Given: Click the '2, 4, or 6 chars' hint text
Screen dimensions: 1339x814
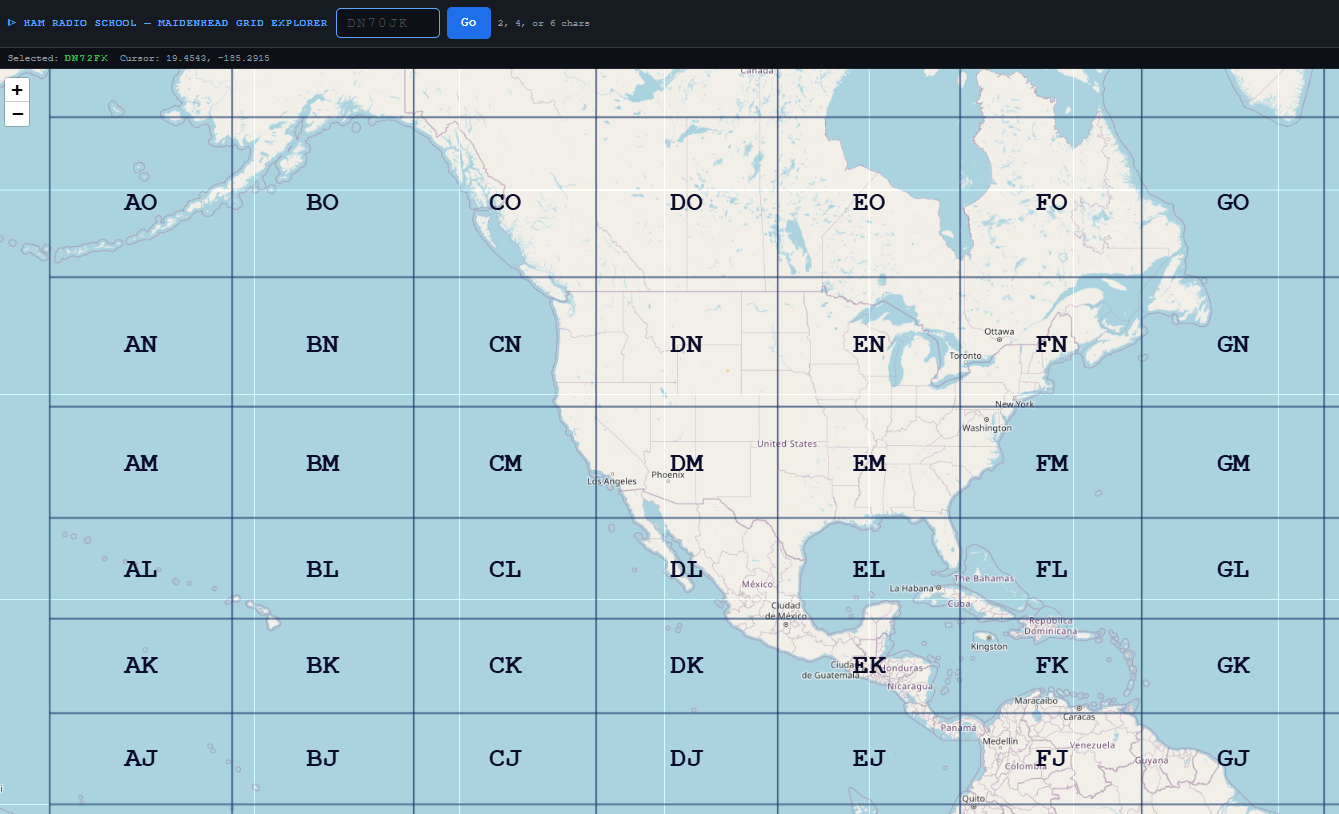Looking at the screenshot, I should (x=543, y=23).
